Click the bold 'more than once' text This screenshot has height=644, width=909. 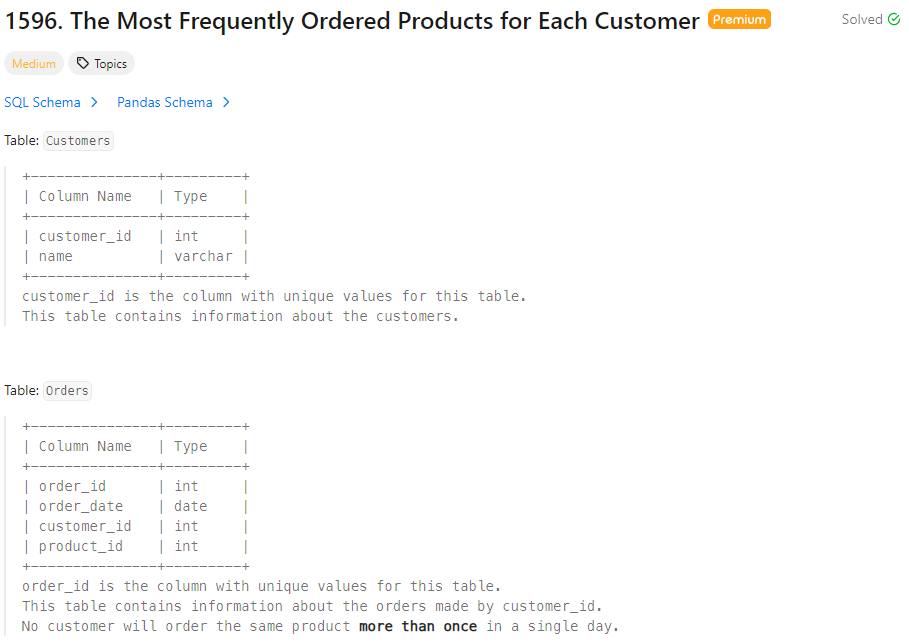(x=418, y=627)
